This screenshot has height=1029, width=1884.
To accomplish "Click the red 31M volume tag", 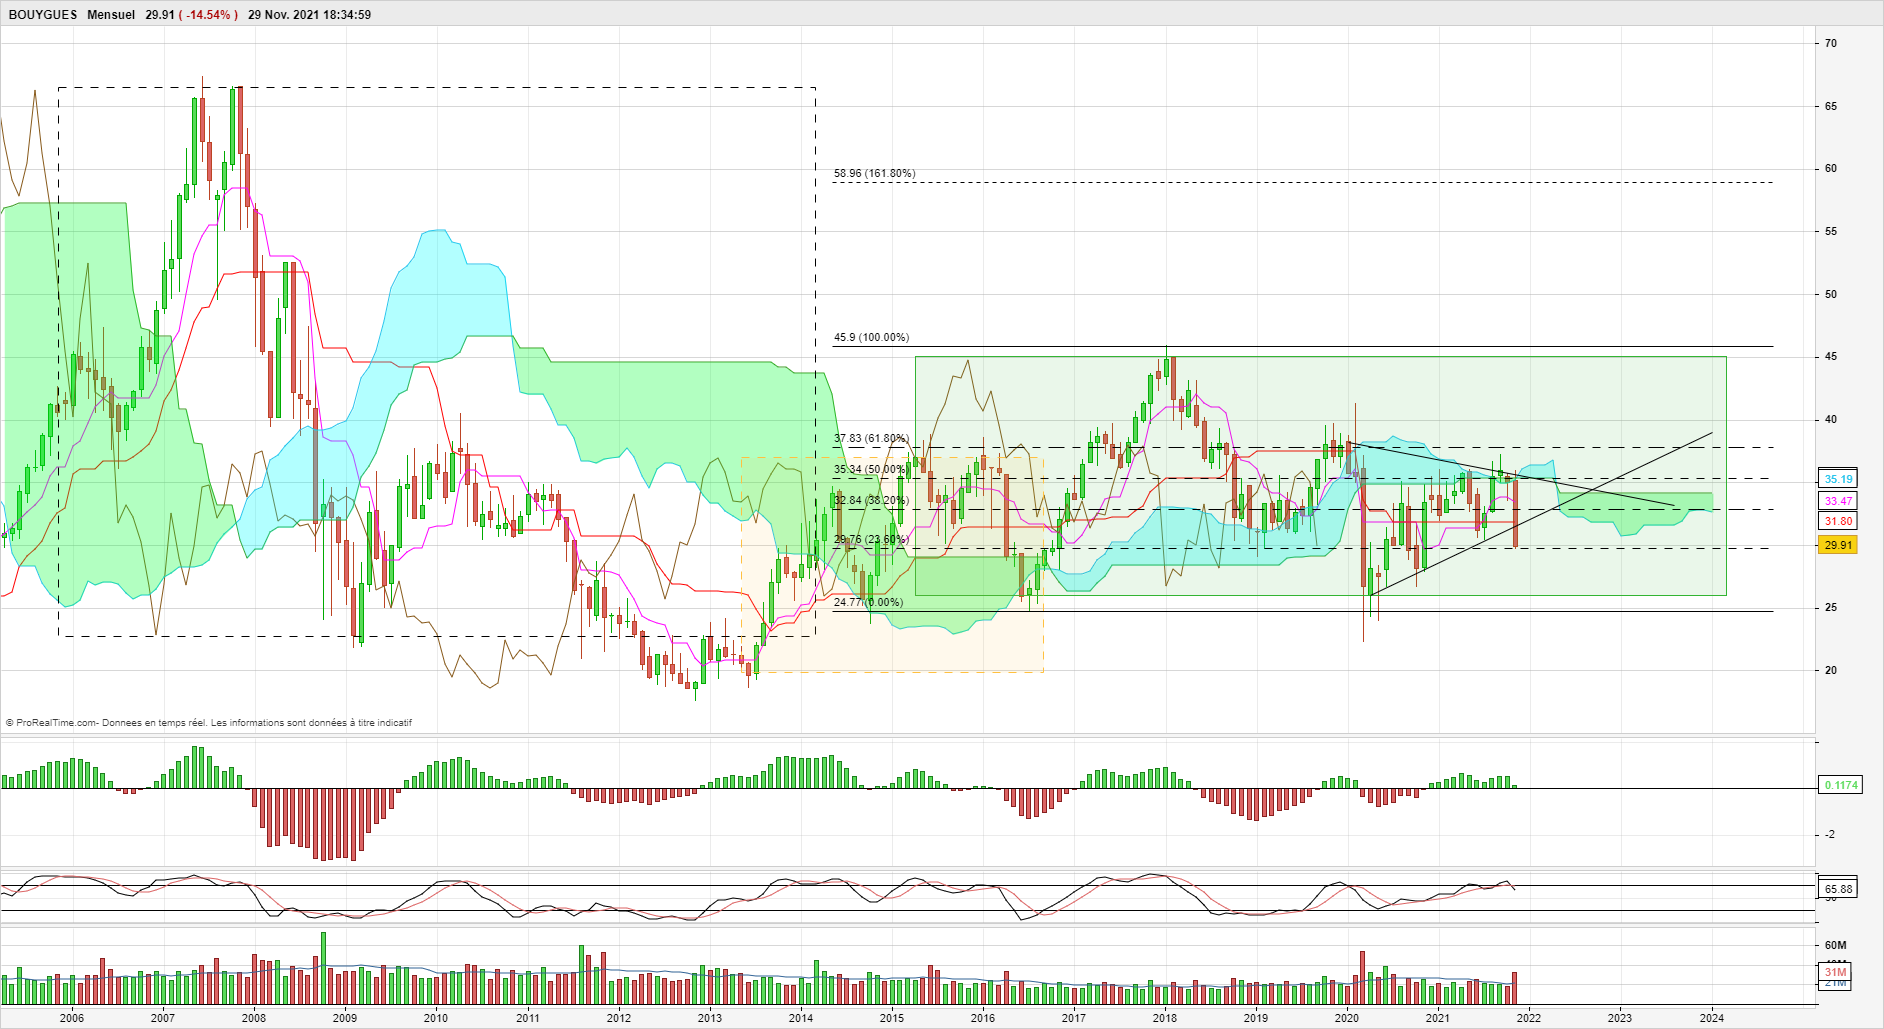I will pyautogui.click(x=1835, y=972).
